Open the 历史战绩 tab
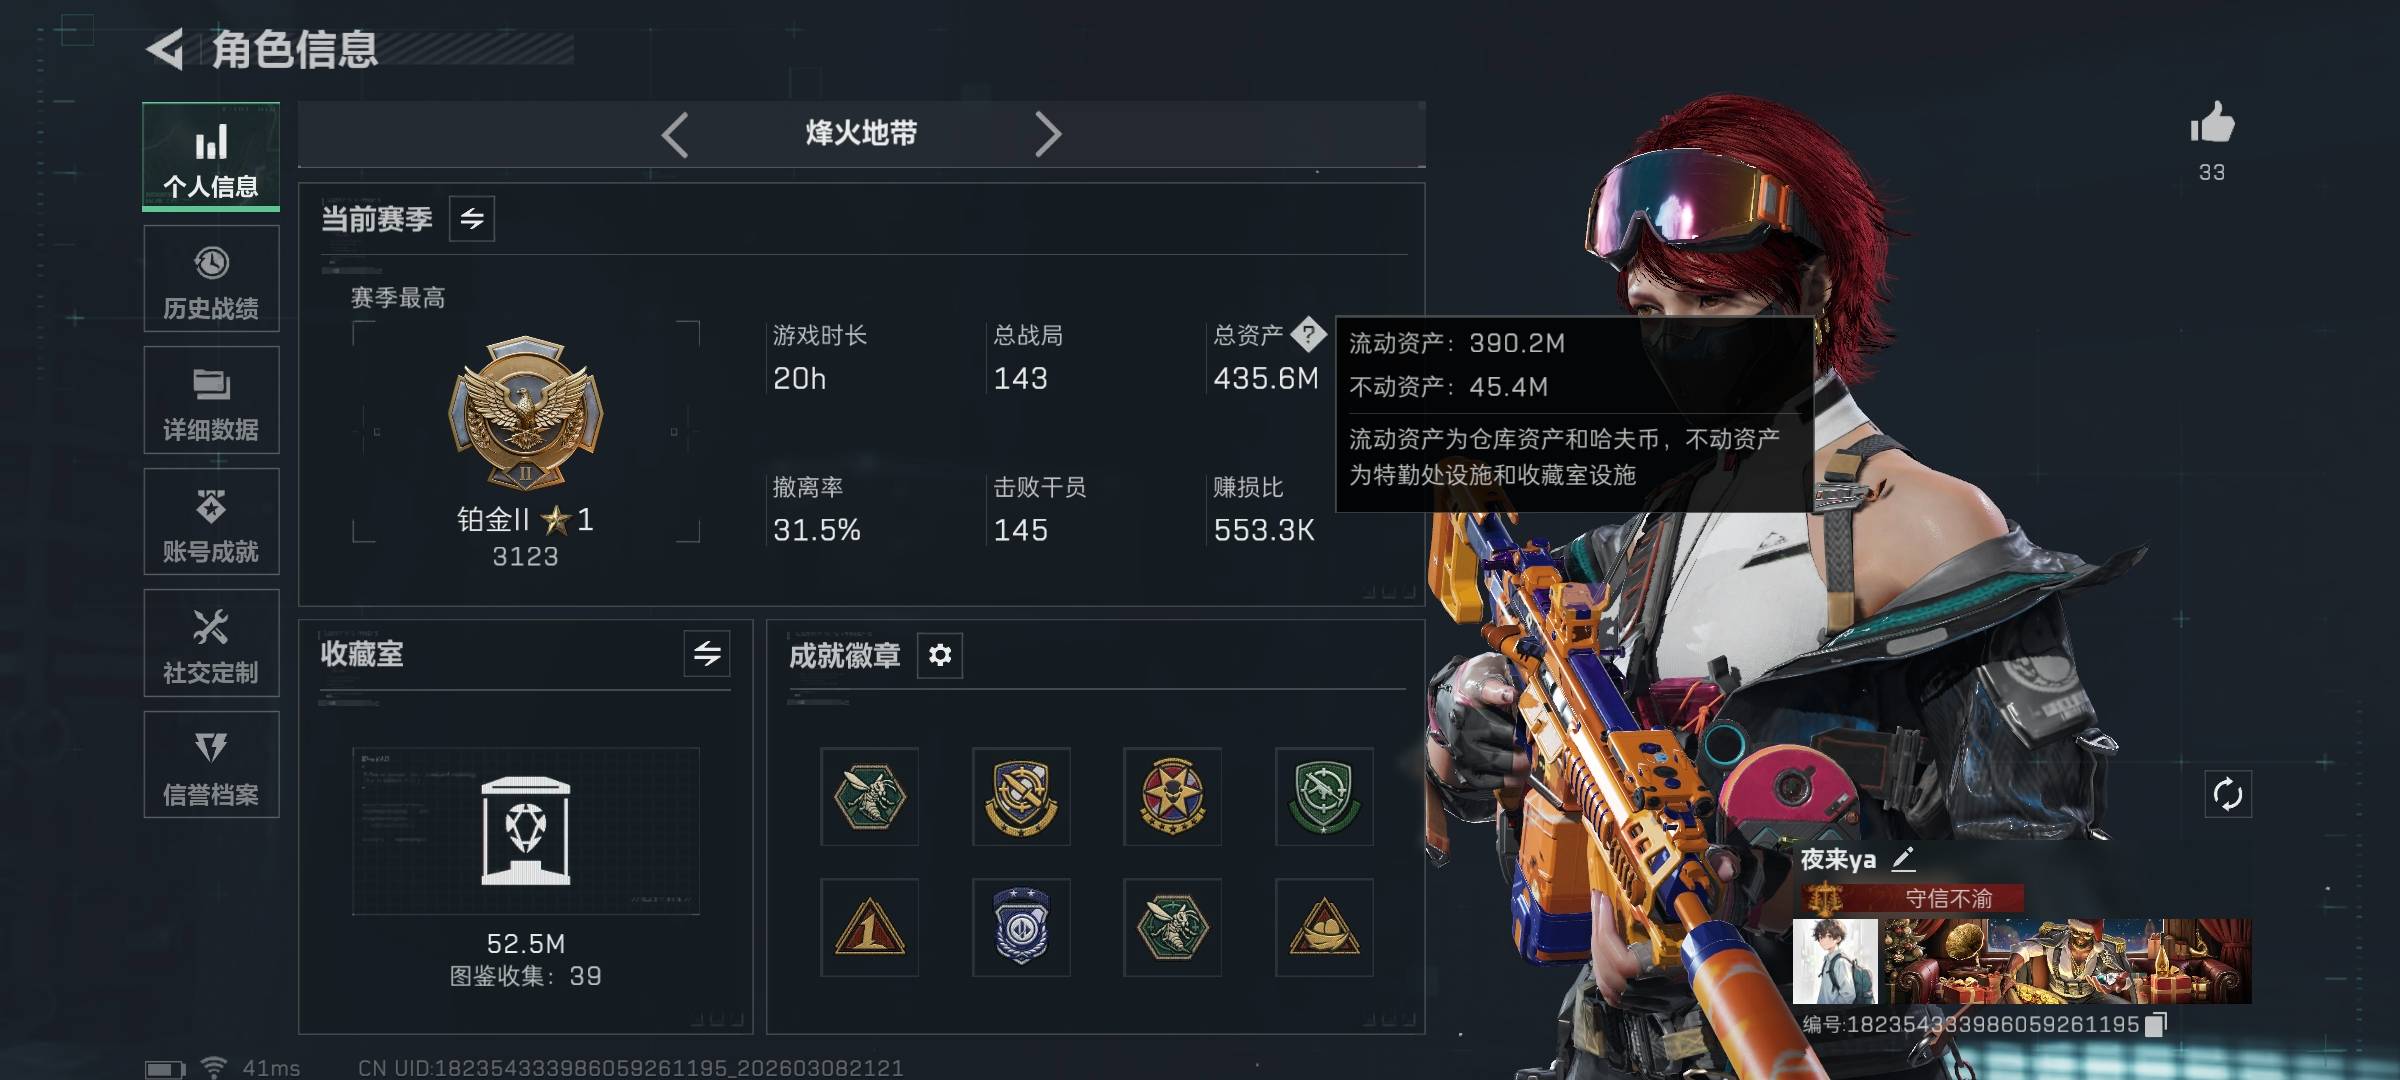 [x=211, y=279]
